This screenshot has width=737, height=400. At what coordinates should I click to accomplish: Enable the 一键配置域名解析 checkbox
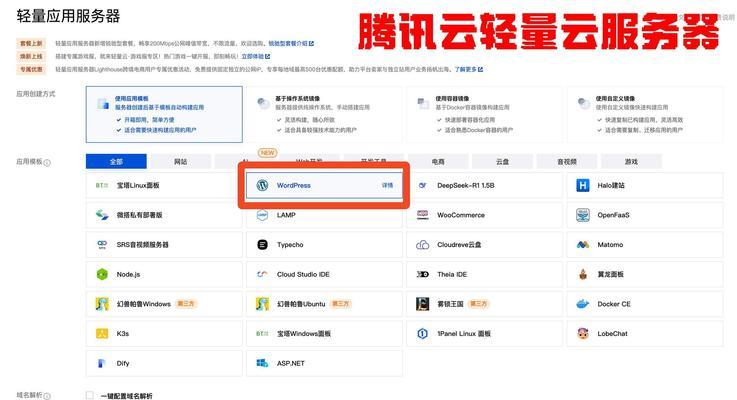pyautogui.click(x=90, y=396)
